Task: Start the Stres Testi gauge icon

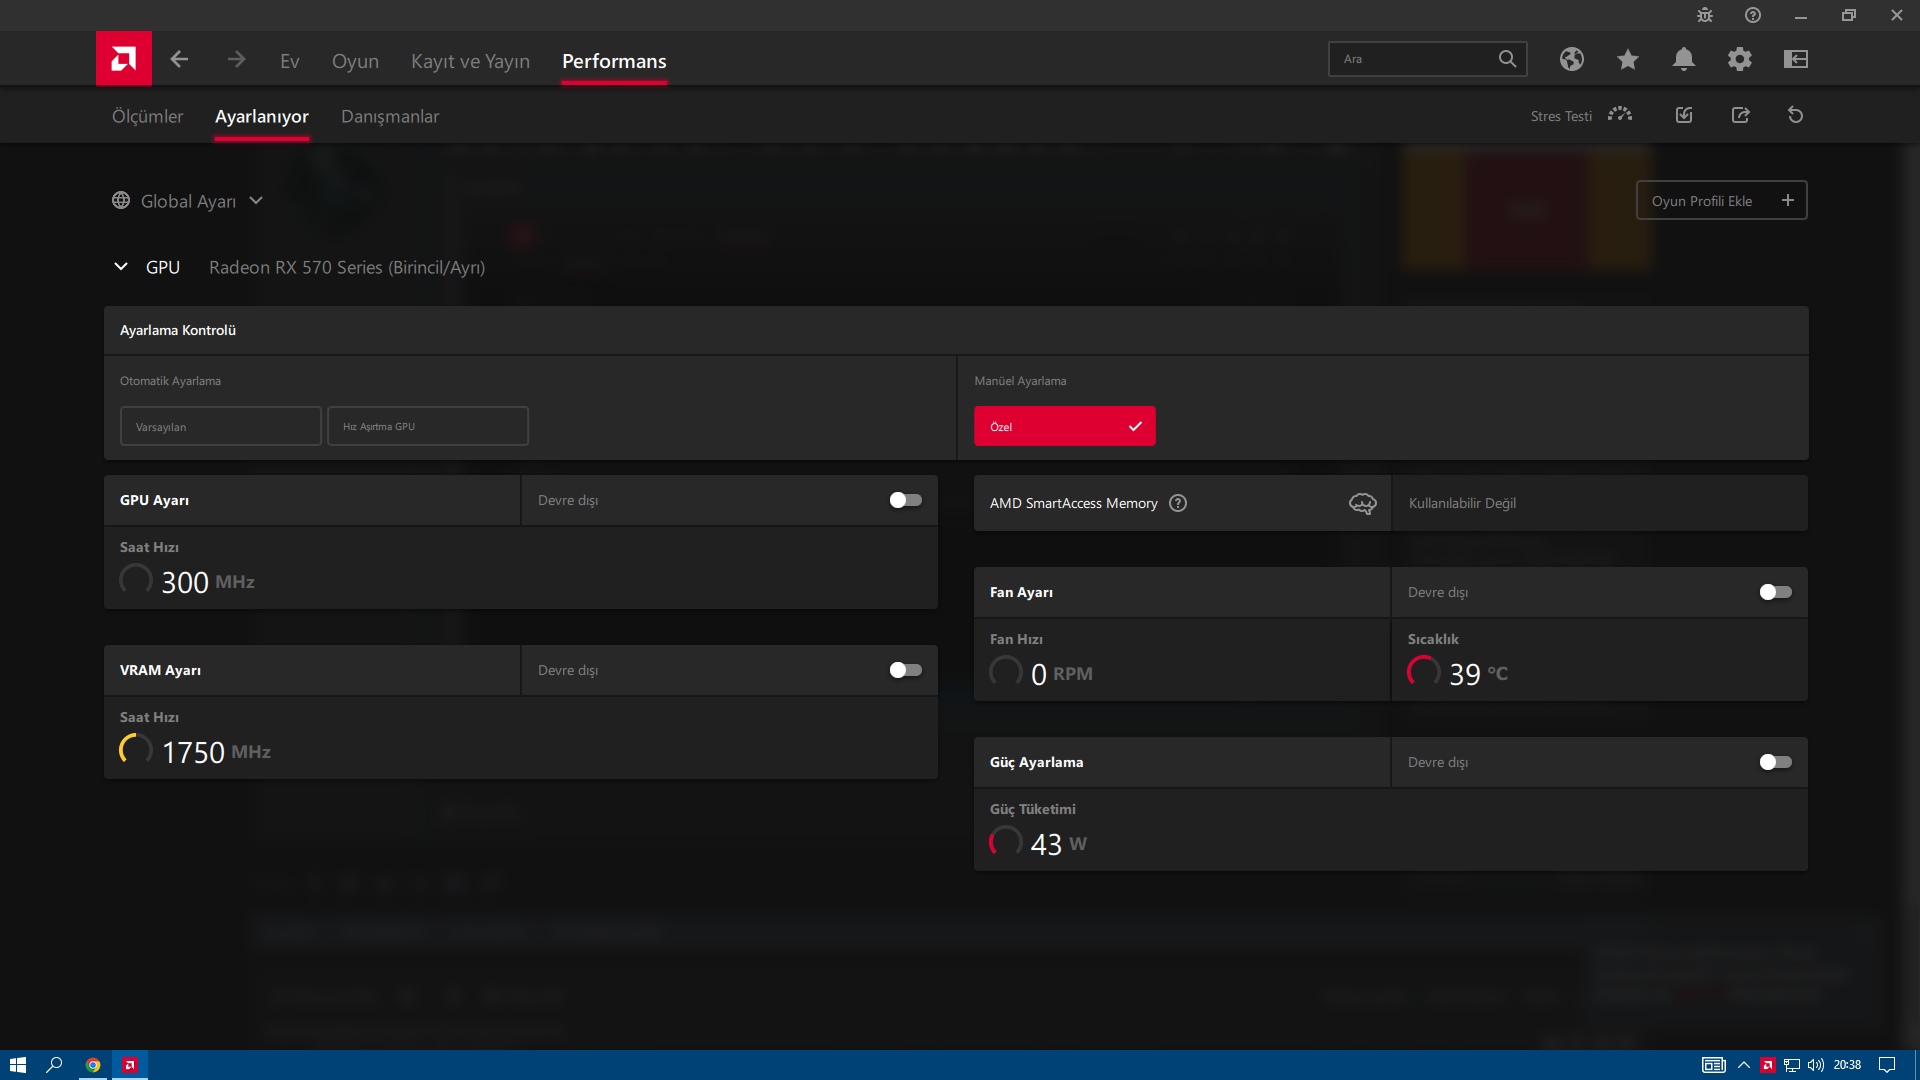Action: pos(1620,115)
